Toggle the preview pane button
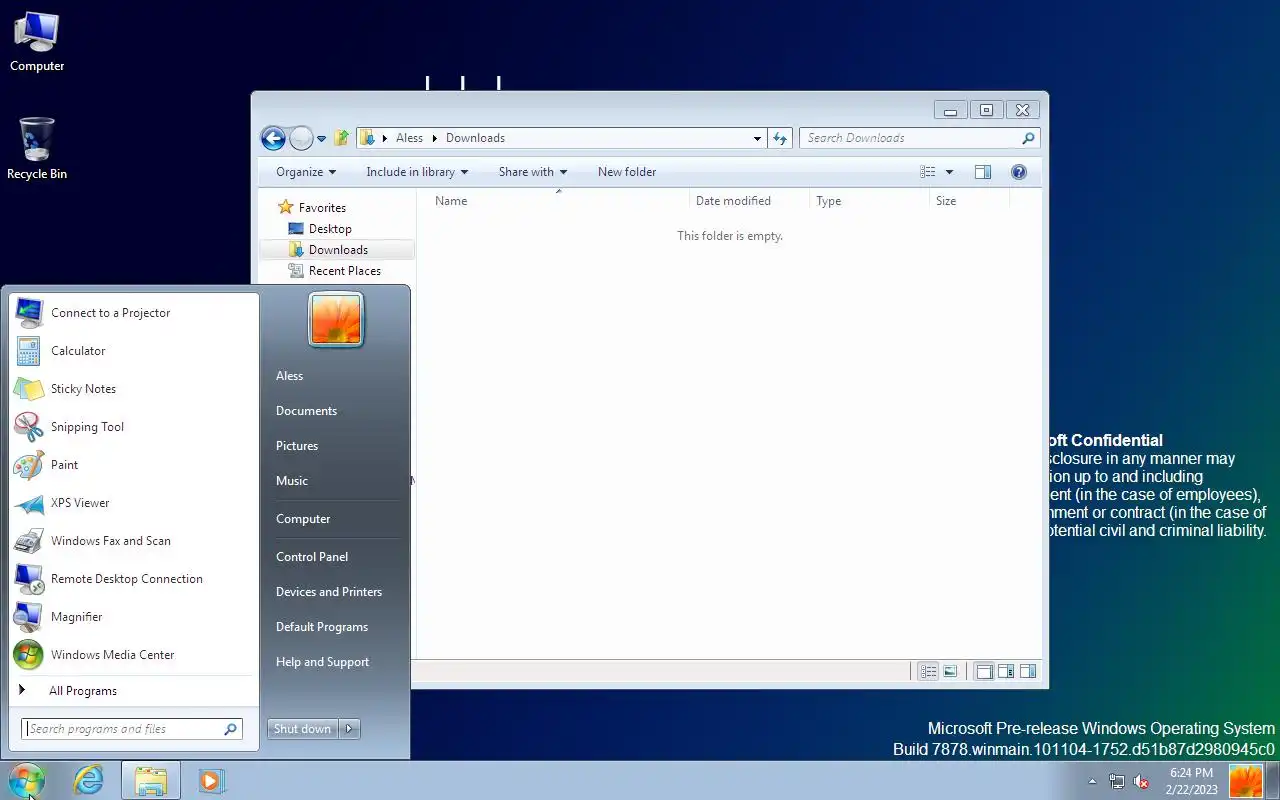The image size is (1280, 800). coord(983,172)
